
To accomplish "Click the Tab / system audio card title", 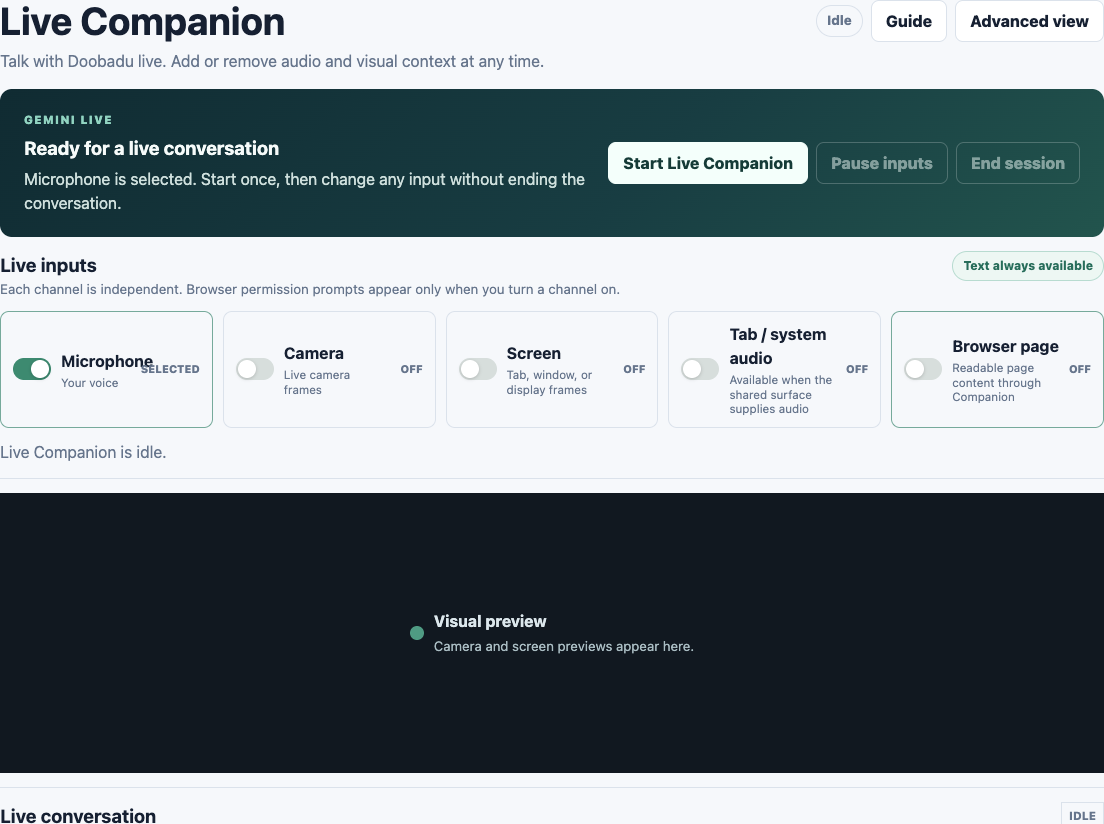I will (778, 347).
